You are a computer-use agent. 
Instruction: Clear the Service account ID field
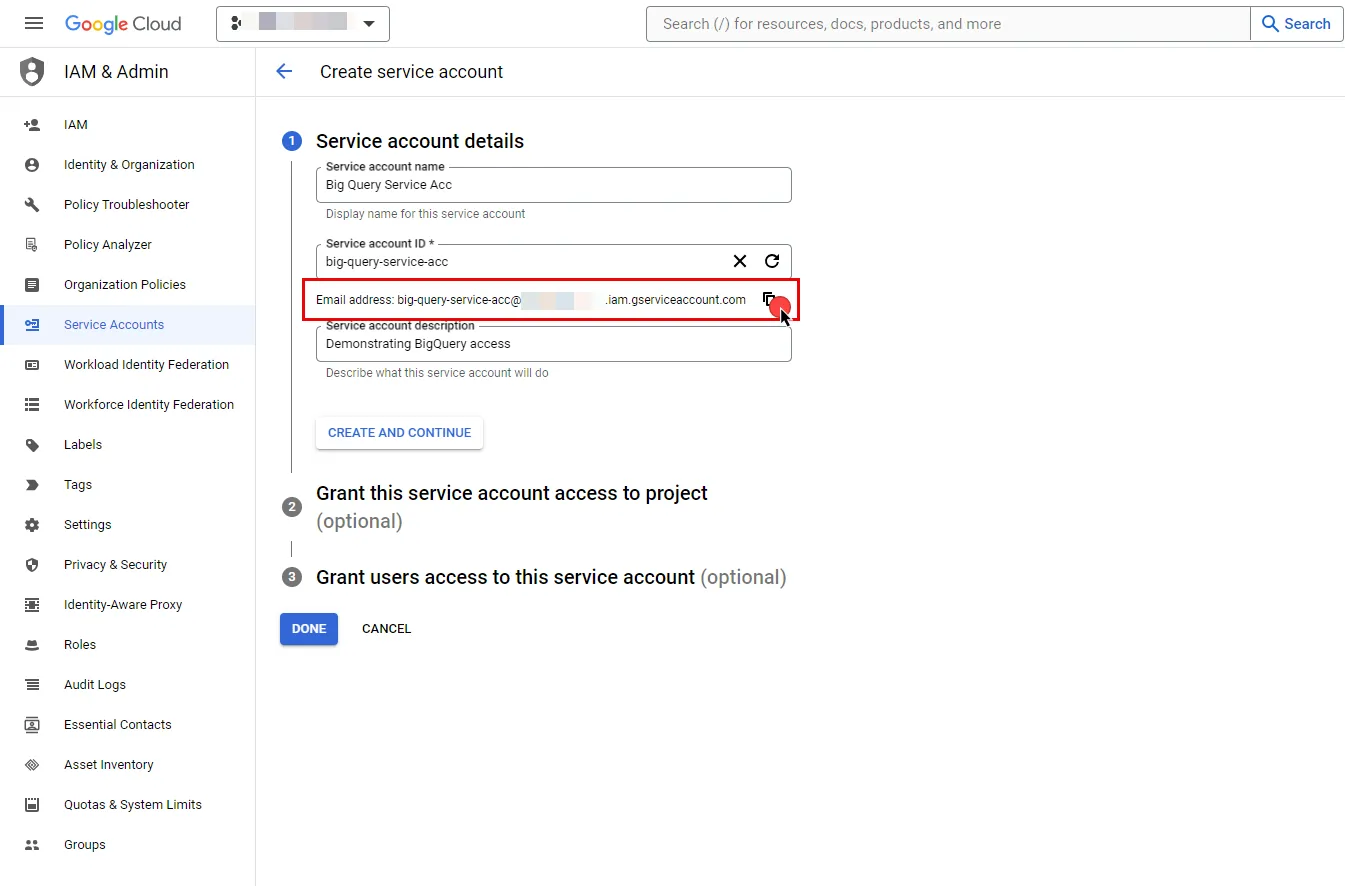pos(739,261)
